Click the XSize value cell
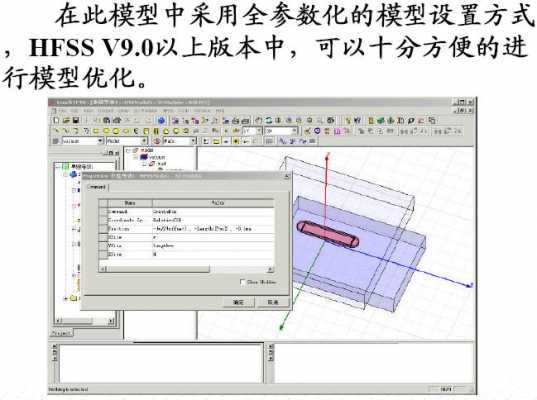 point(213,237)
